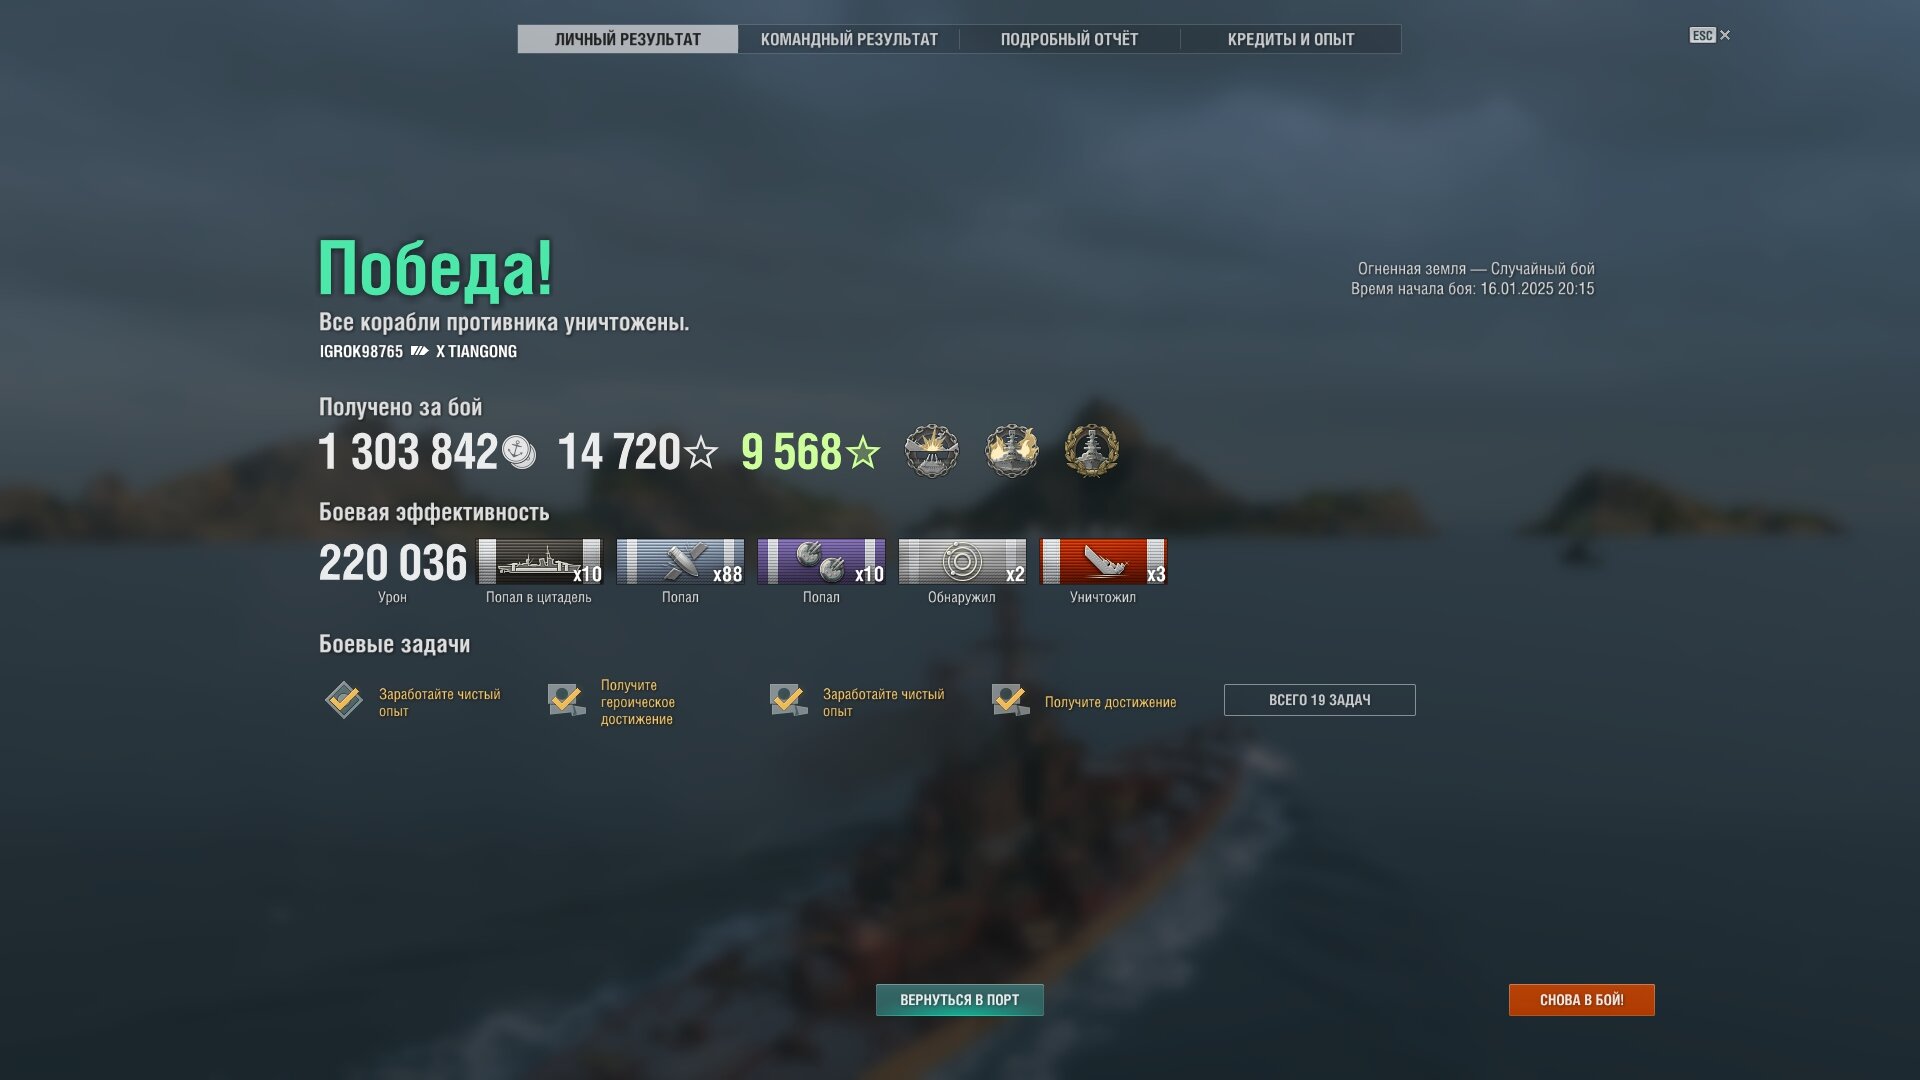The height and width of the screenshot is (1080, 1920).
Task: Expand all tasks via 'Всего 19 задач'
Action: 1319,700
